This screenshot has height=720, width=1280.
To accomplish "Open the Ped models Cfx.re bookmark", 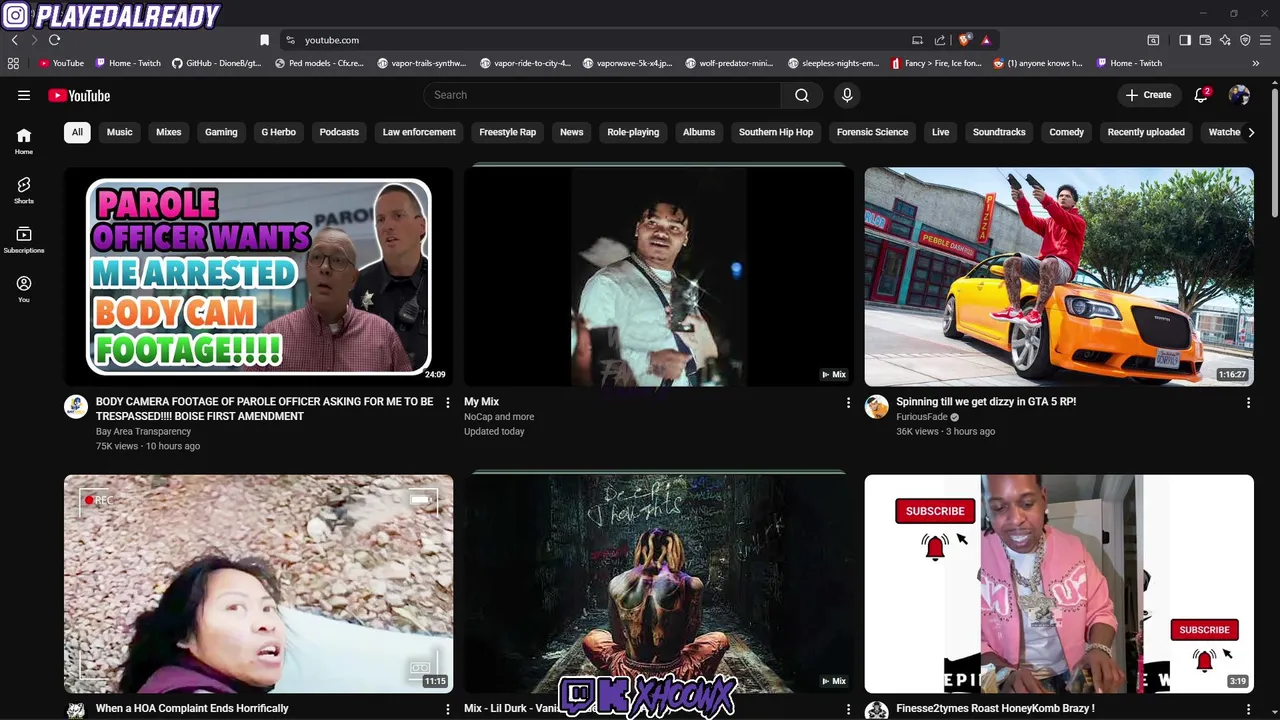I will 320,63.
